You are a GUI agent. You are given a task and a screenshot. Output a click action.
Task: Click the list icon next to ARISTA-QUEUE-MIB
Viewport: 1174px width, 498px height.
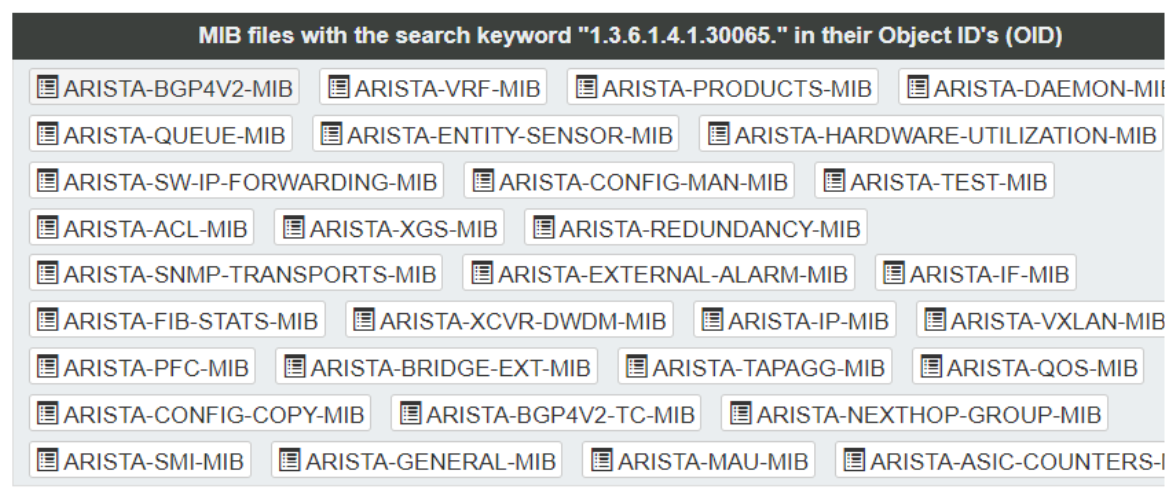(48, 134)
